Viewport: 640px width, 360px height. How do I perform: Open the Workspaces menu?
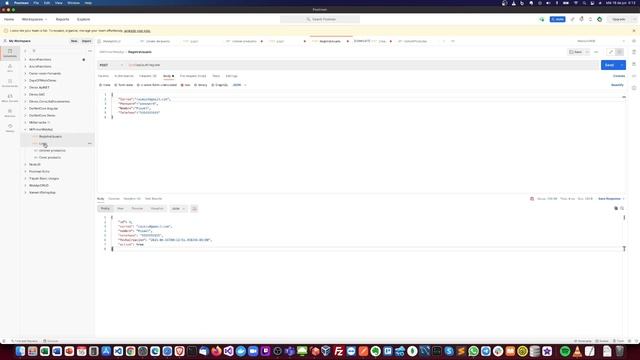pyautogui.click(x=34, y=19)
